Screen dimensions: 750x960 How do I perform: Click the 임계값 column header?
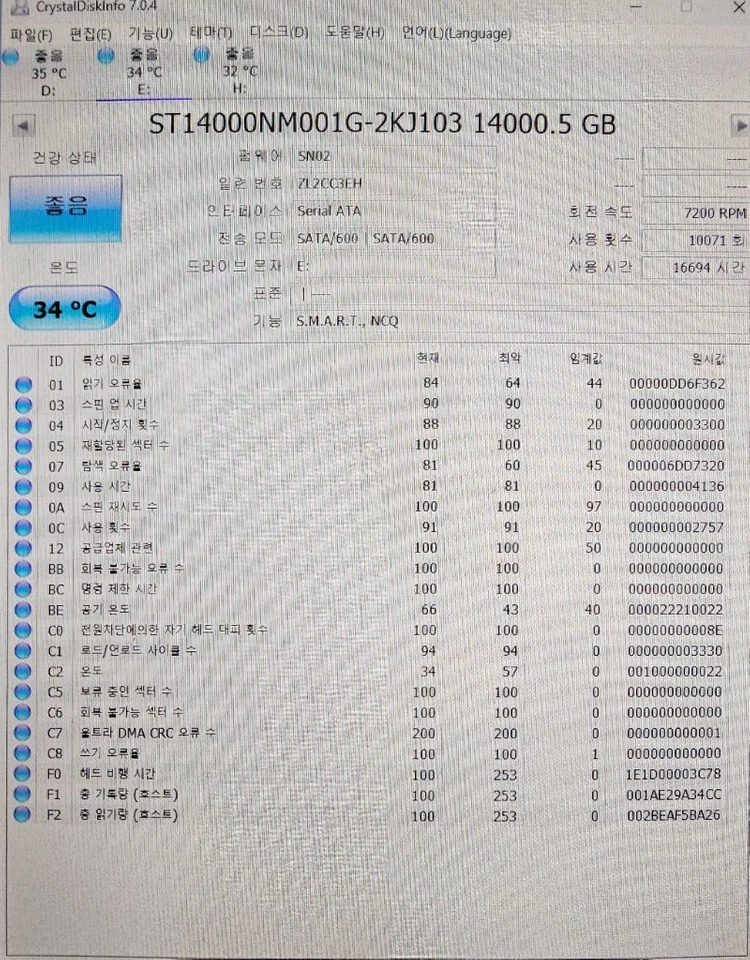[586, 358]
